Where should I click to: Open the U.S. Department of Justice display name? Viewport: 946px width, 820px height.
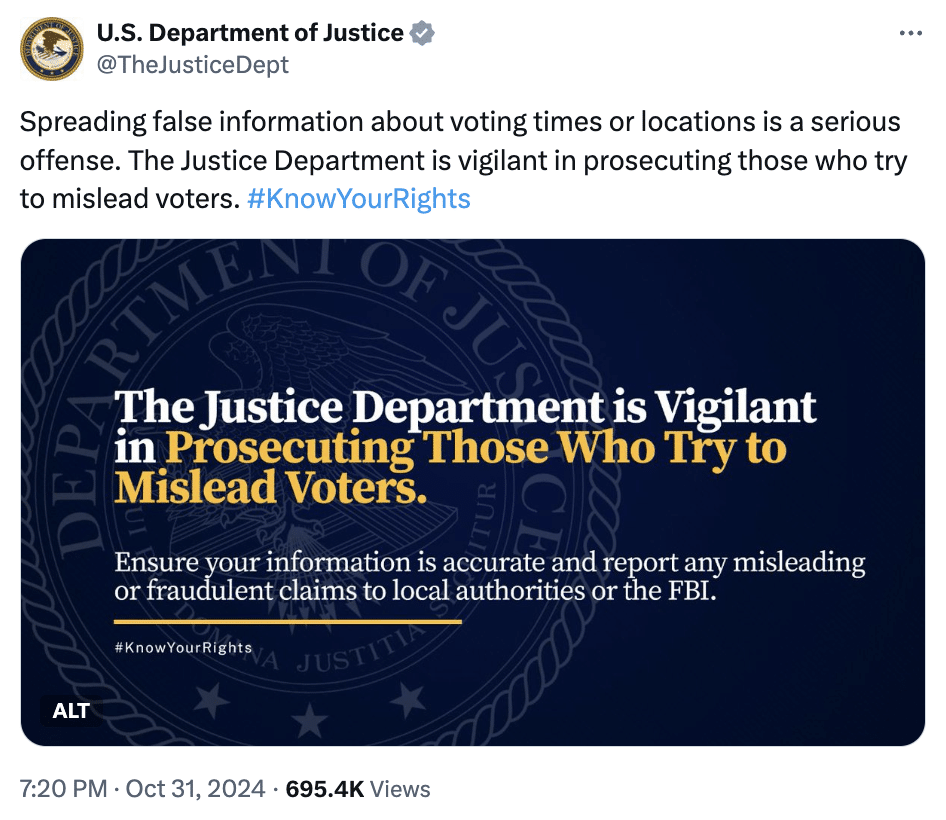(249, 33)
